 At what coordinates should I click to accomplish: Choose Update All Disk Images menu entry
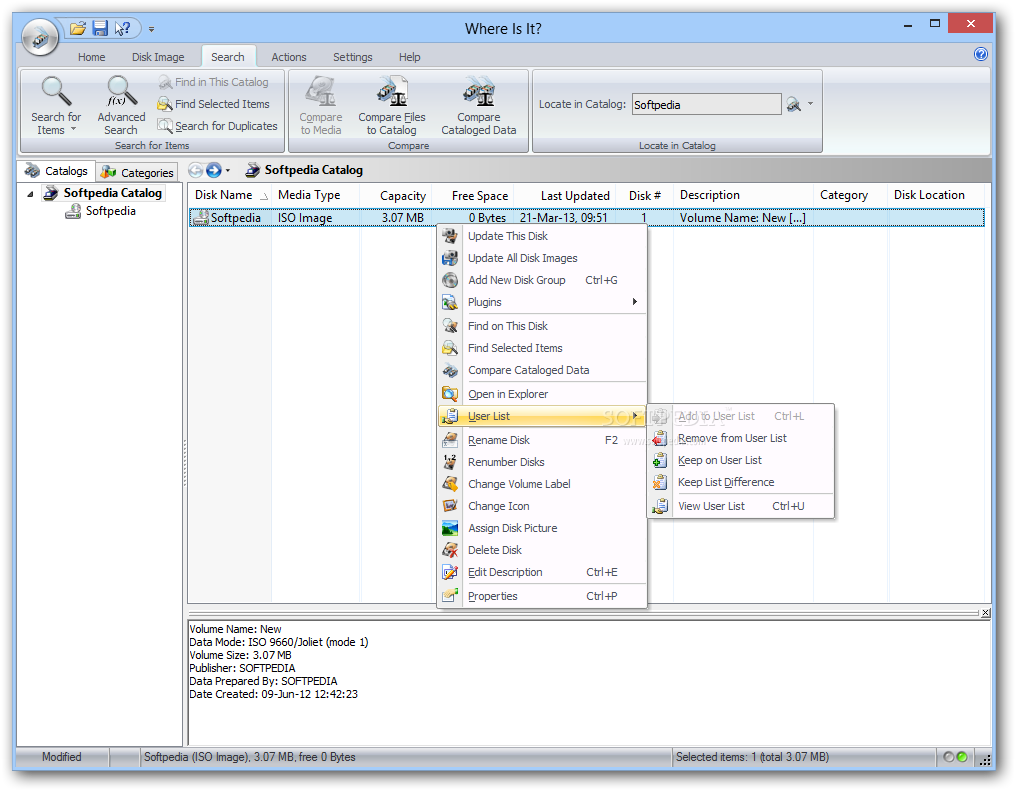542,258
